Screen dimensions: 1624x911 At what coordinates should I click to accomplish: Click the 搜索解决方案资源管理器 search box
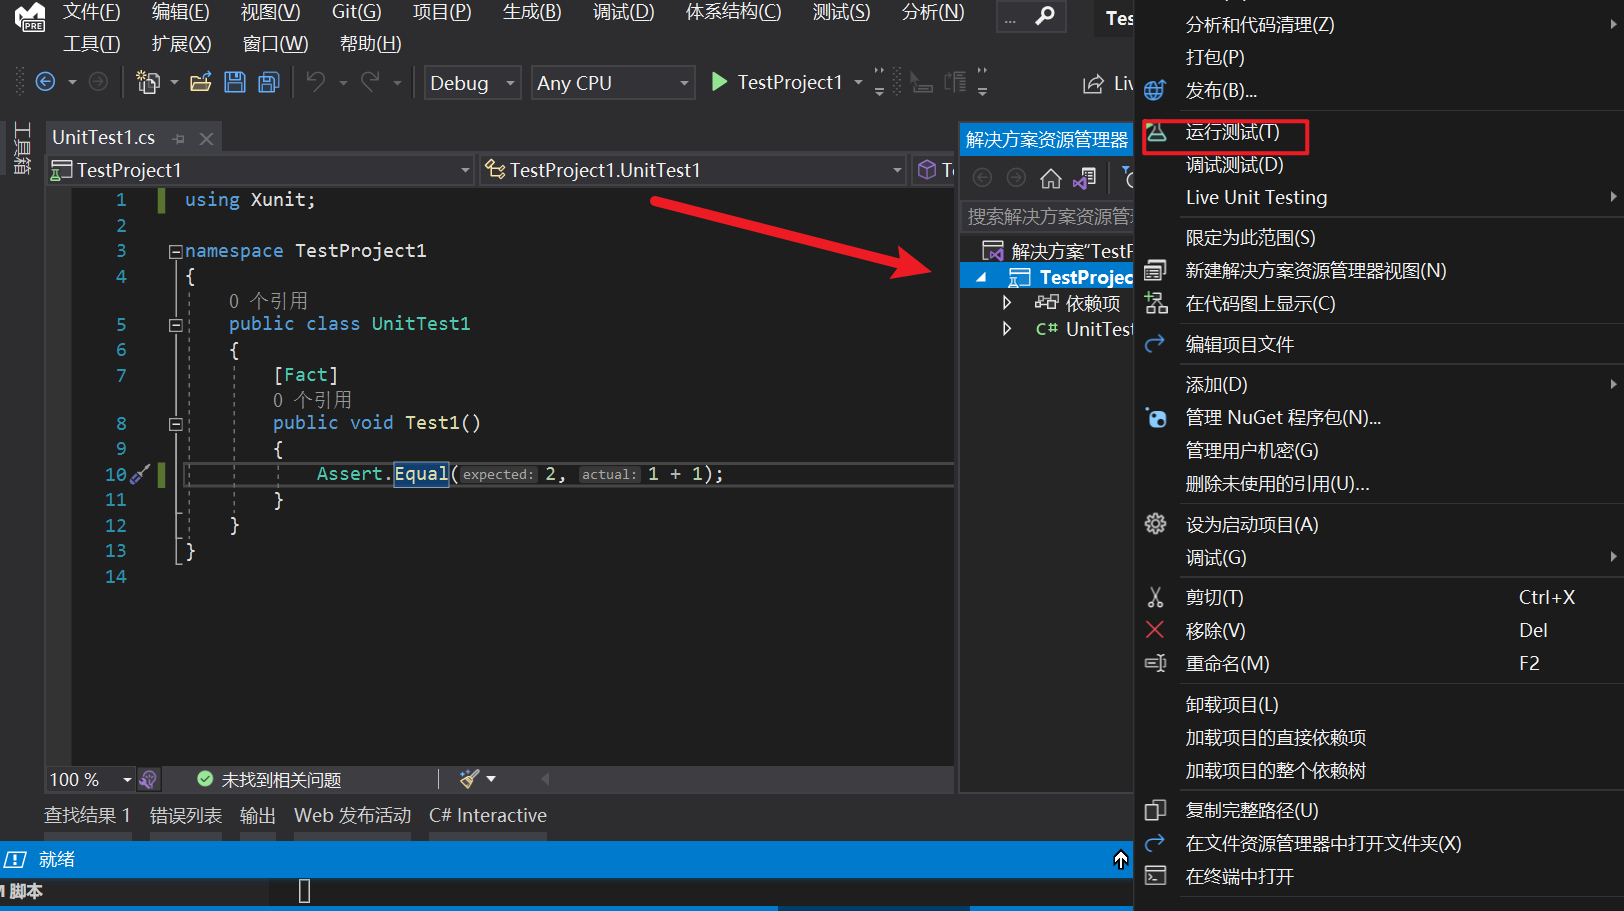coord(1048,217)
